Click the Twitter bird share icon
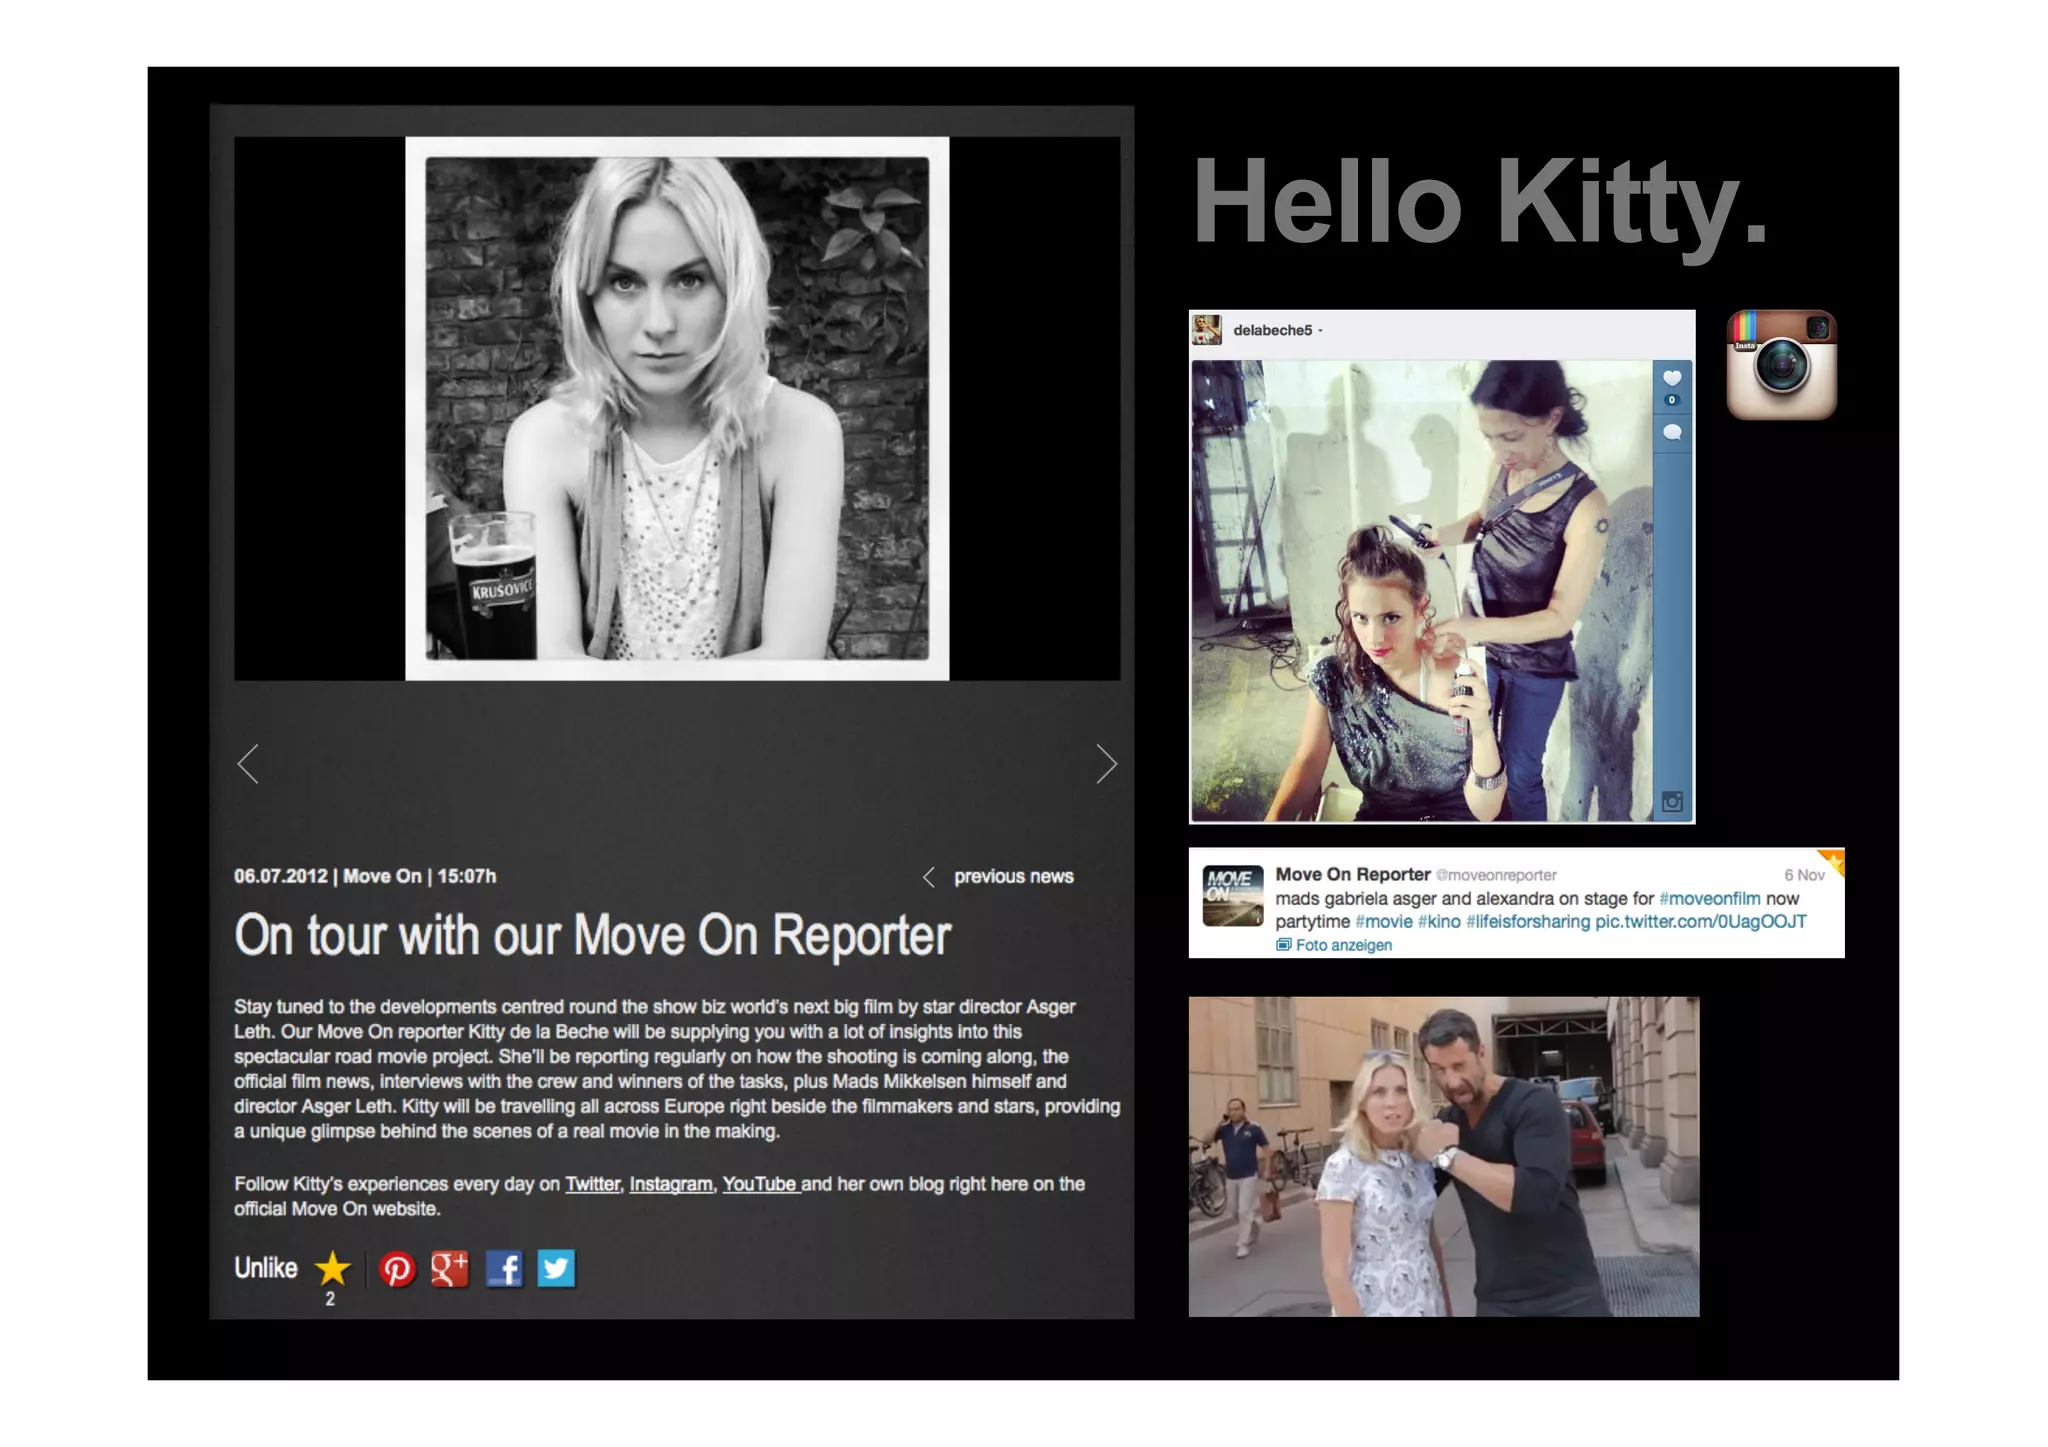The width and height of the screenshot is (2048, 1447). tap(556, 1269)
